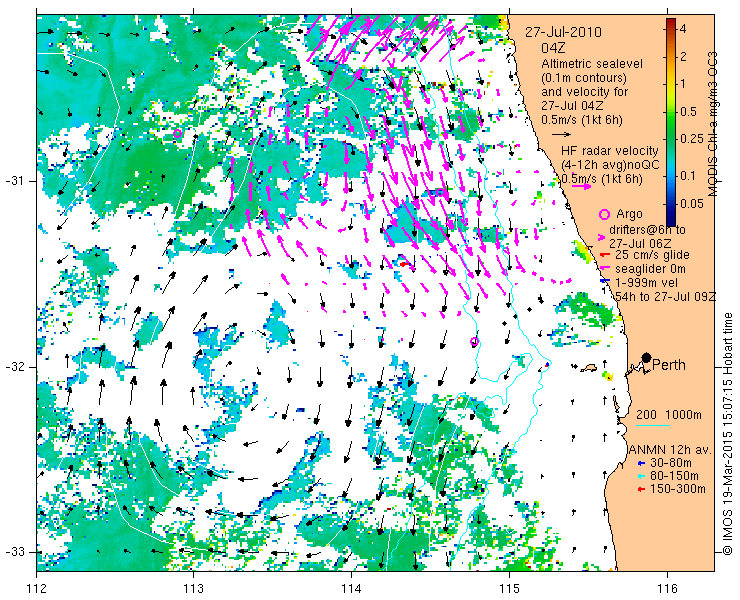Click the -32 latitude axis label

(16, 367)
